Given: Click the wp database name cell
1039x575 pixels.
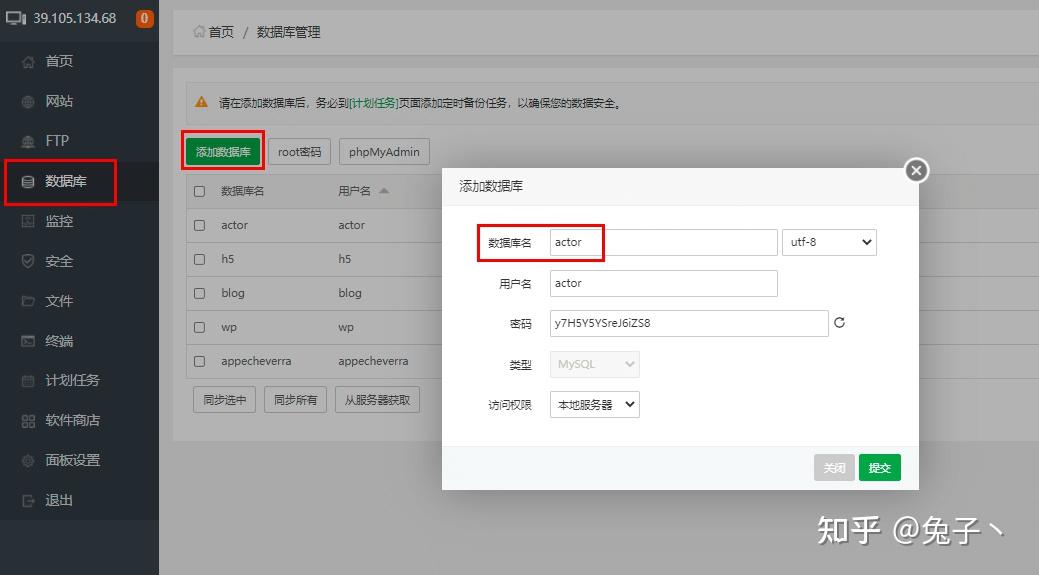Looking at the screenshot, I should [229, 327].
